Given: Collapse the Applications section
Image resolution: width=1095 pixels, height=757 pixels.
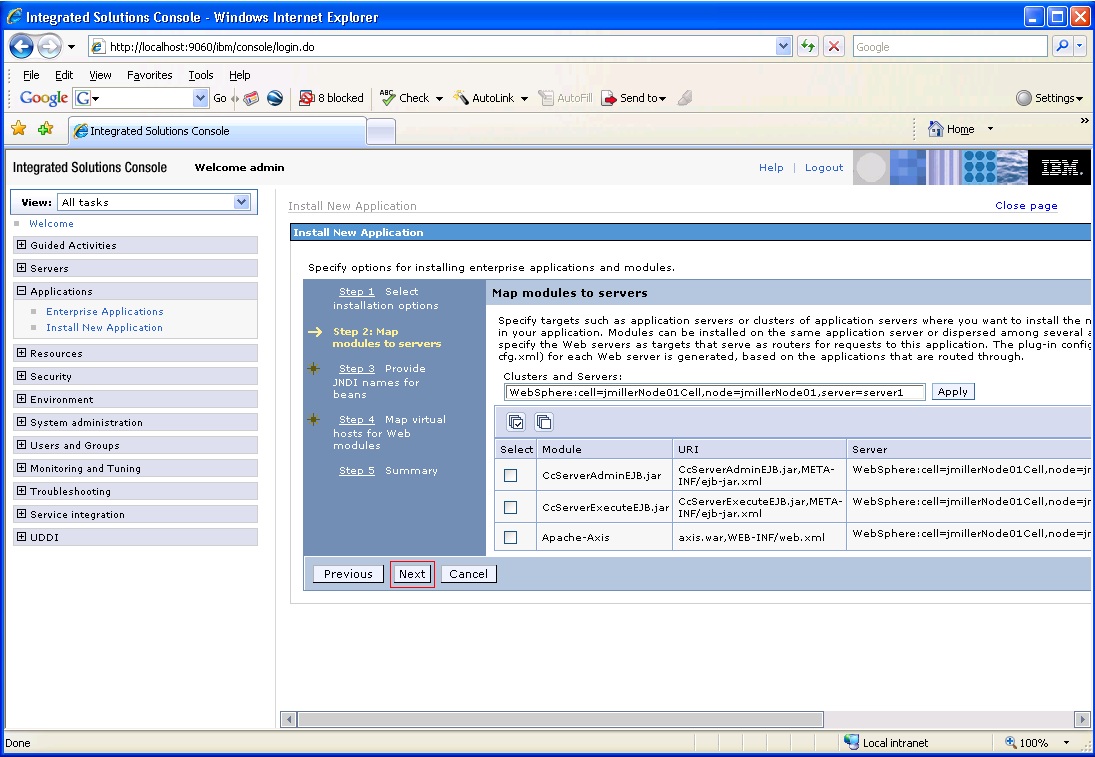Looking at the screenshot, I should tap(21, 291).
